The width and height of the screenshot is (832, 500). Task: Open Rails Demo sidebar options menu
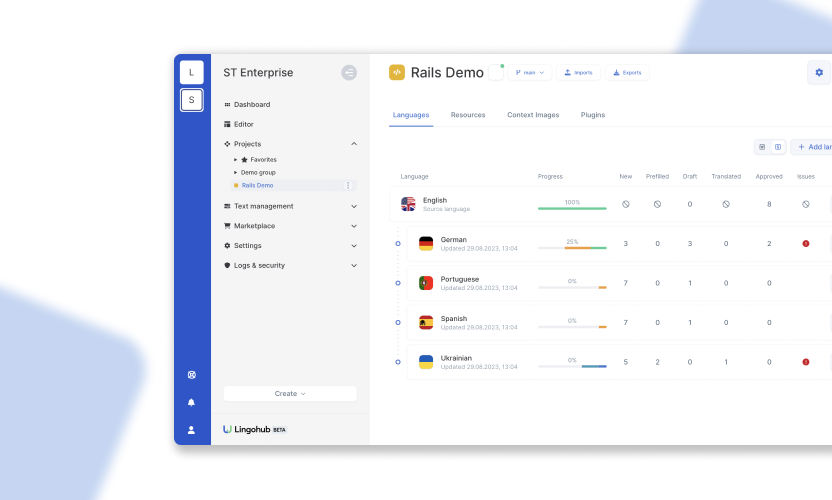[348, 185]
